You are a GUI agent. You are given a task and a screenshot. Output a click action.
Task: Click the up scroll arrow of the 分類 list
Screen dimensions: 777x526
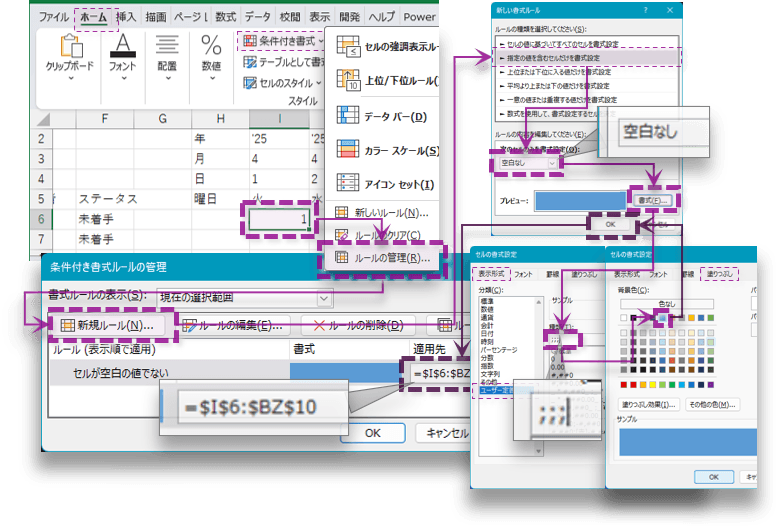click(x=539, y=301)
